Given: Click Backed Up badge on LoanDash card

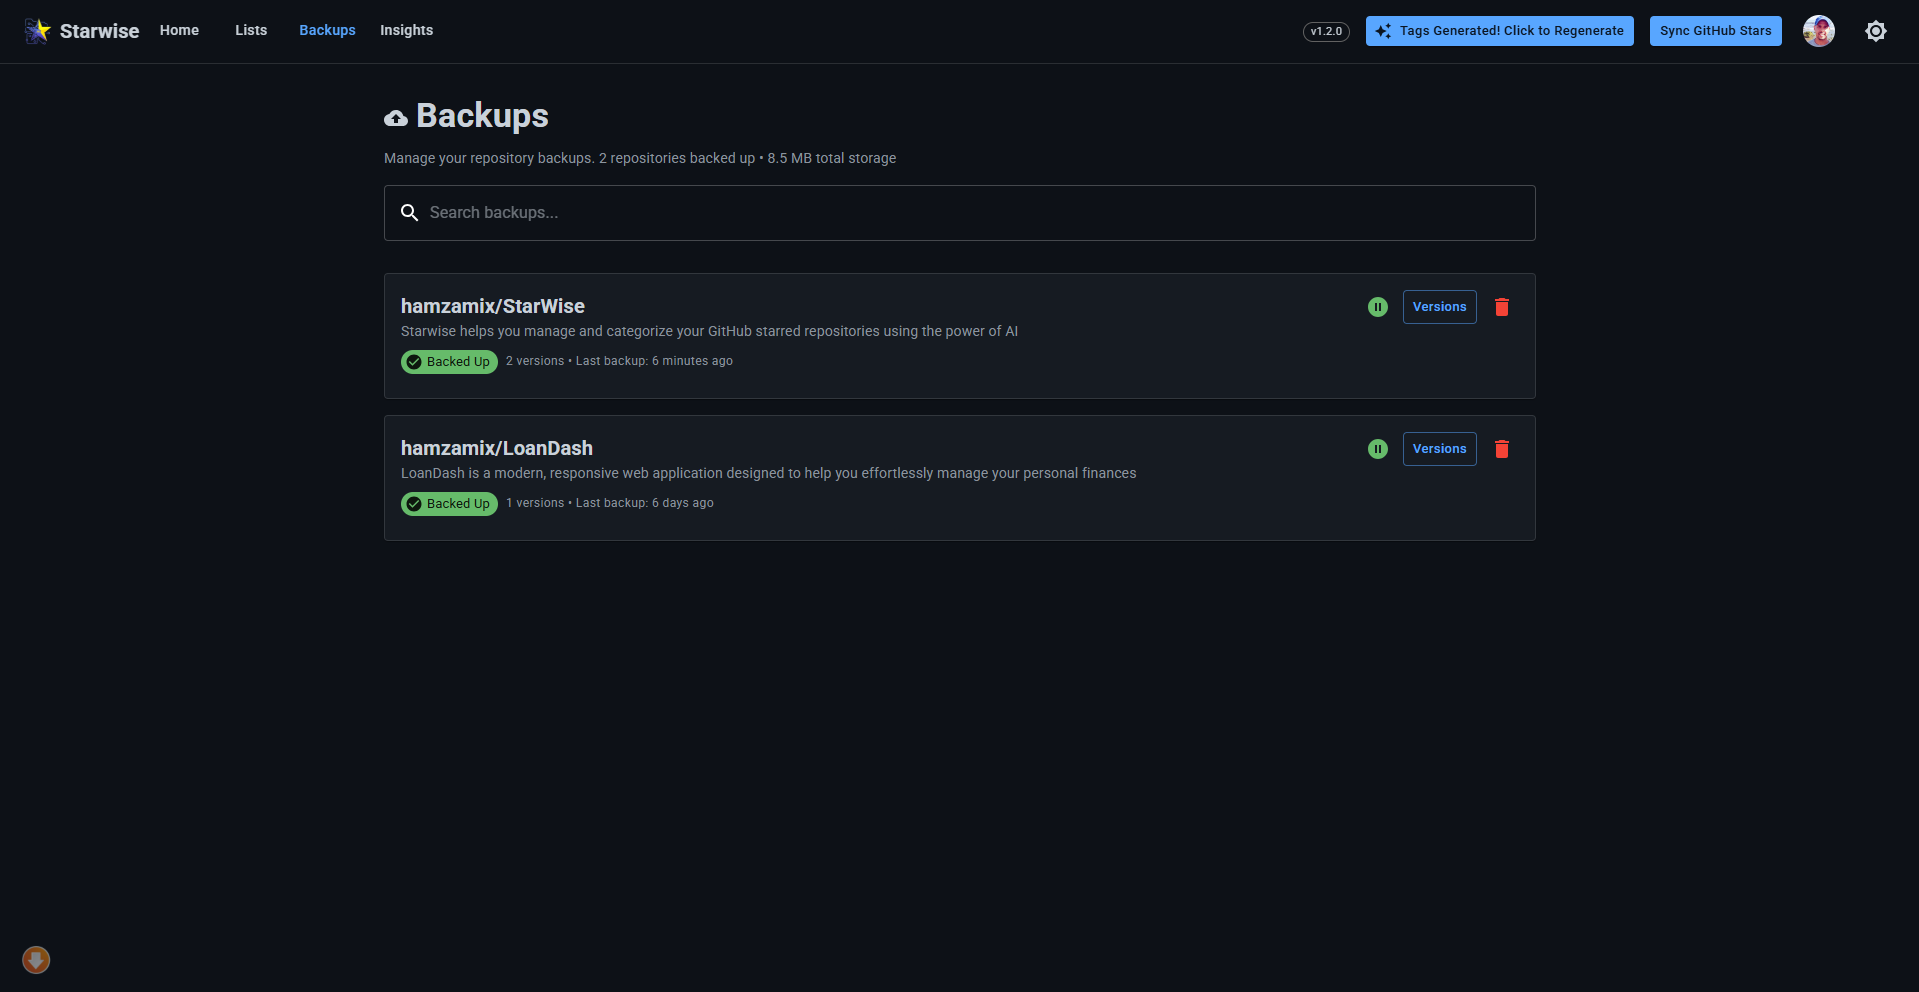Looking at the screenshot, I should point(449,504).
